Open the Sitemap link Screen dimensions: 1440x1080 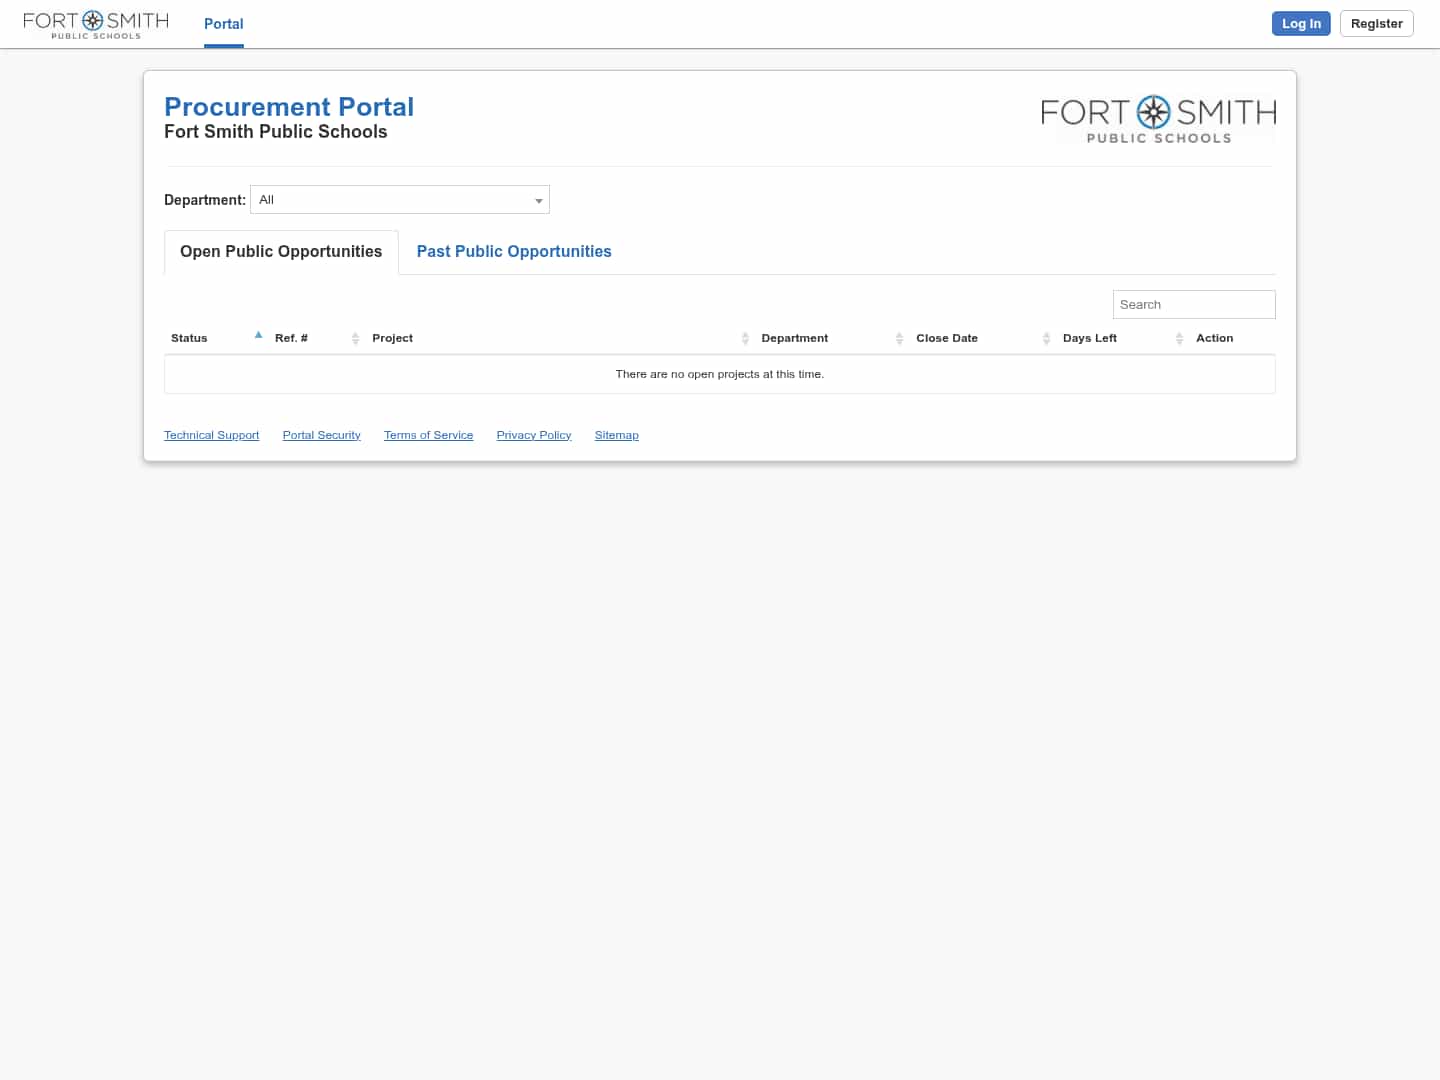616,435
